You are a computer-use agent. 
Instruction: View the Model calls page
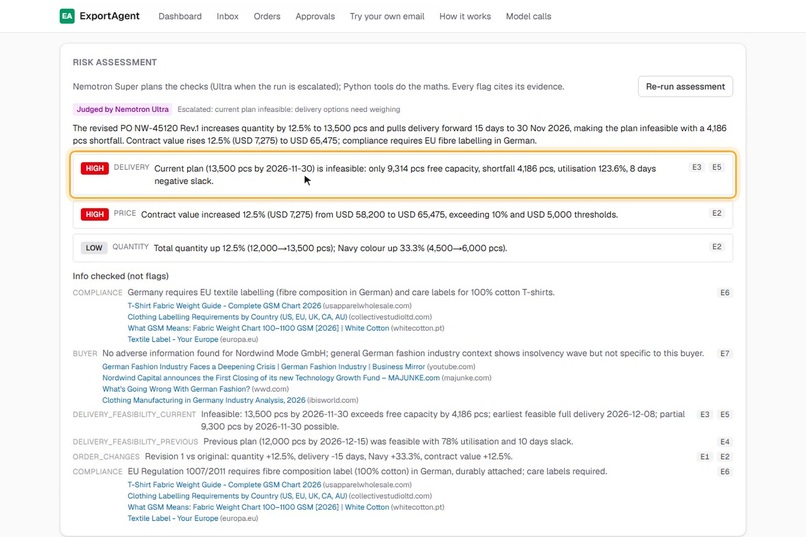pos(528,16)
